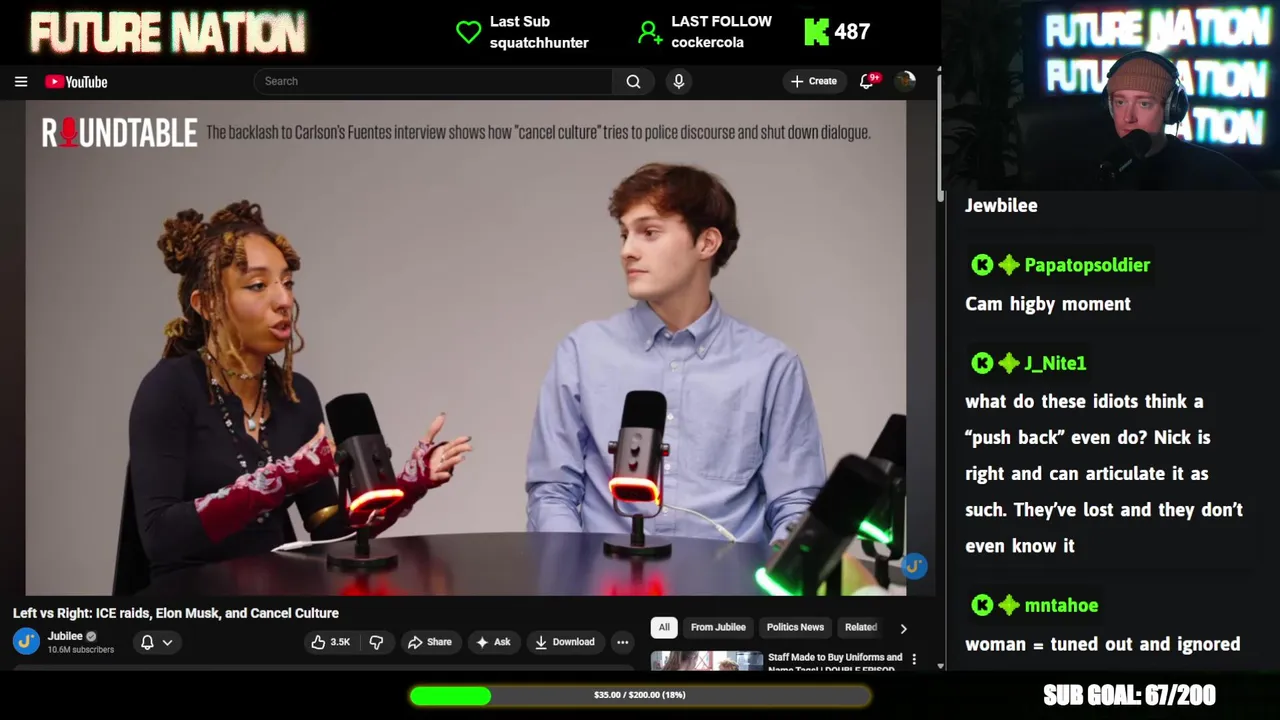The height and width of the screenshot is (720, 1280).
Task: Like the video with 3.5K likes
Action: pos(331,642)
